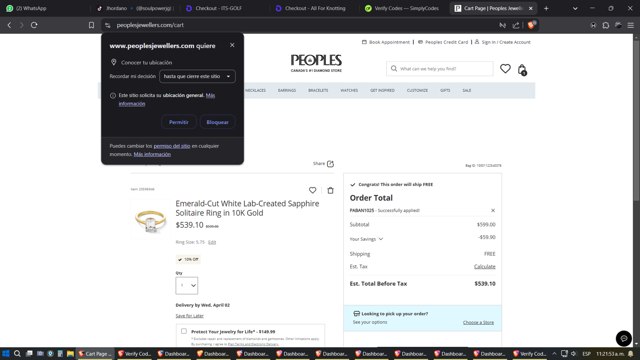
Task: Switch to the WhatsApp tab
Action: (45, 8)
